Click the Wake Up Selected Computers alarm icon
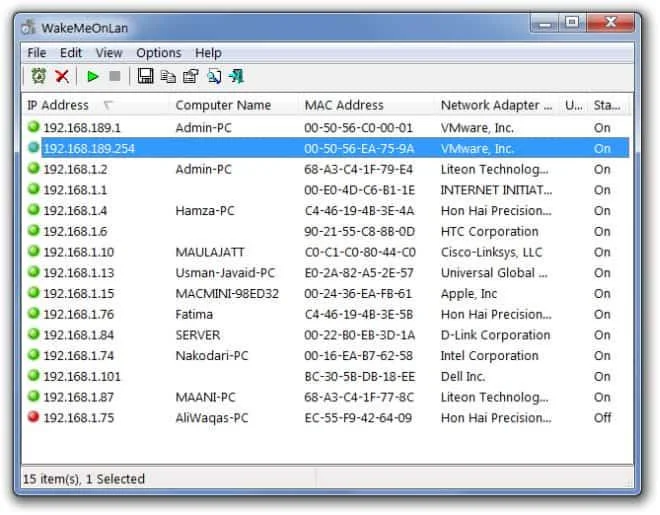Screen dimensions: 660x515 [39, 76]
